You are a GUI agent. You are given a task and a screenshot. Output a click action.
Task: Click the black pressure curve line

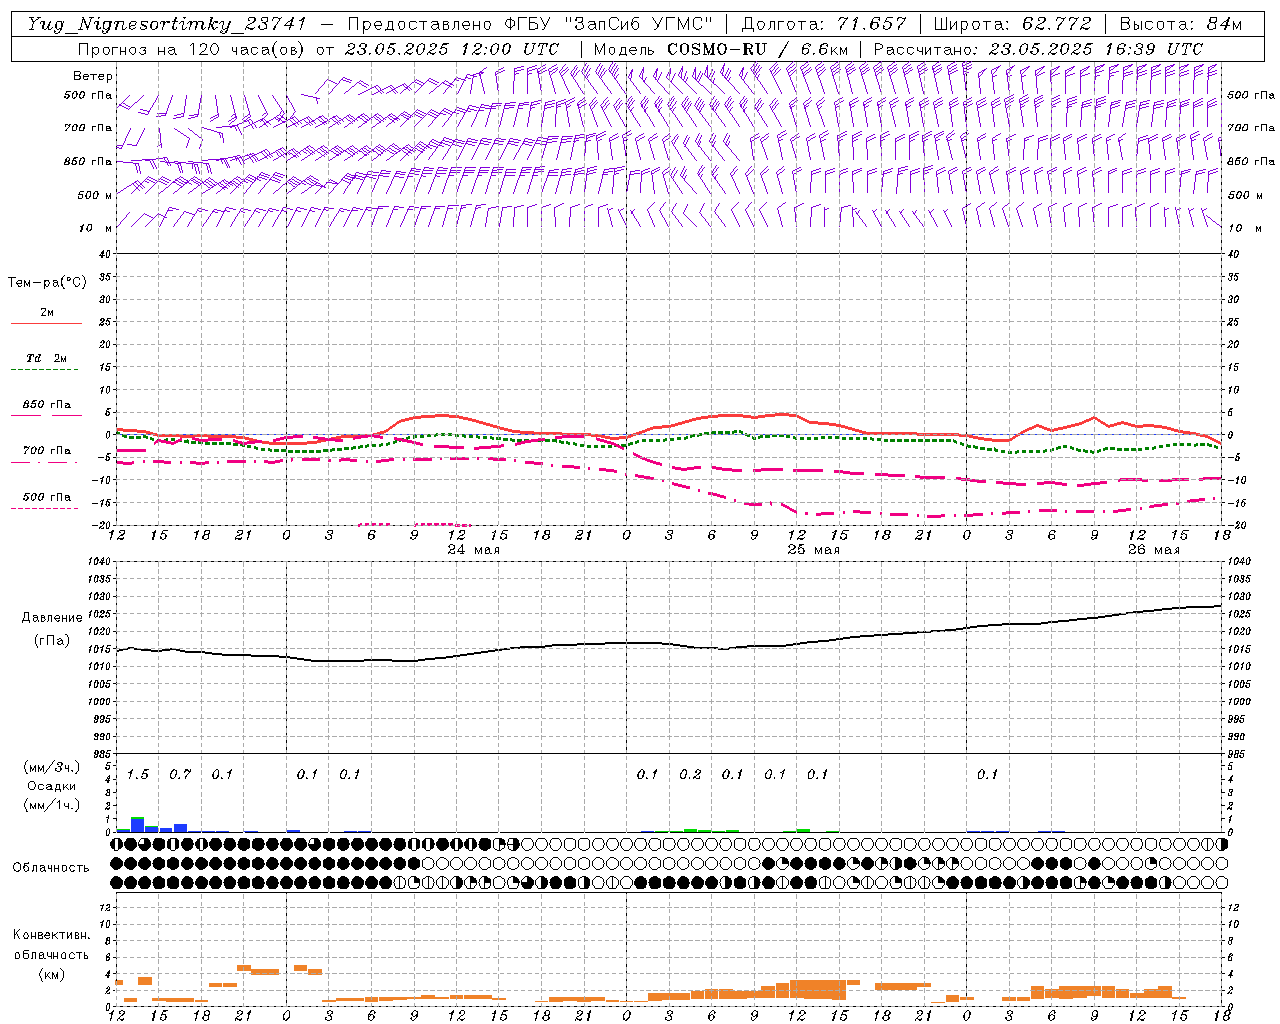click(670, 643)
